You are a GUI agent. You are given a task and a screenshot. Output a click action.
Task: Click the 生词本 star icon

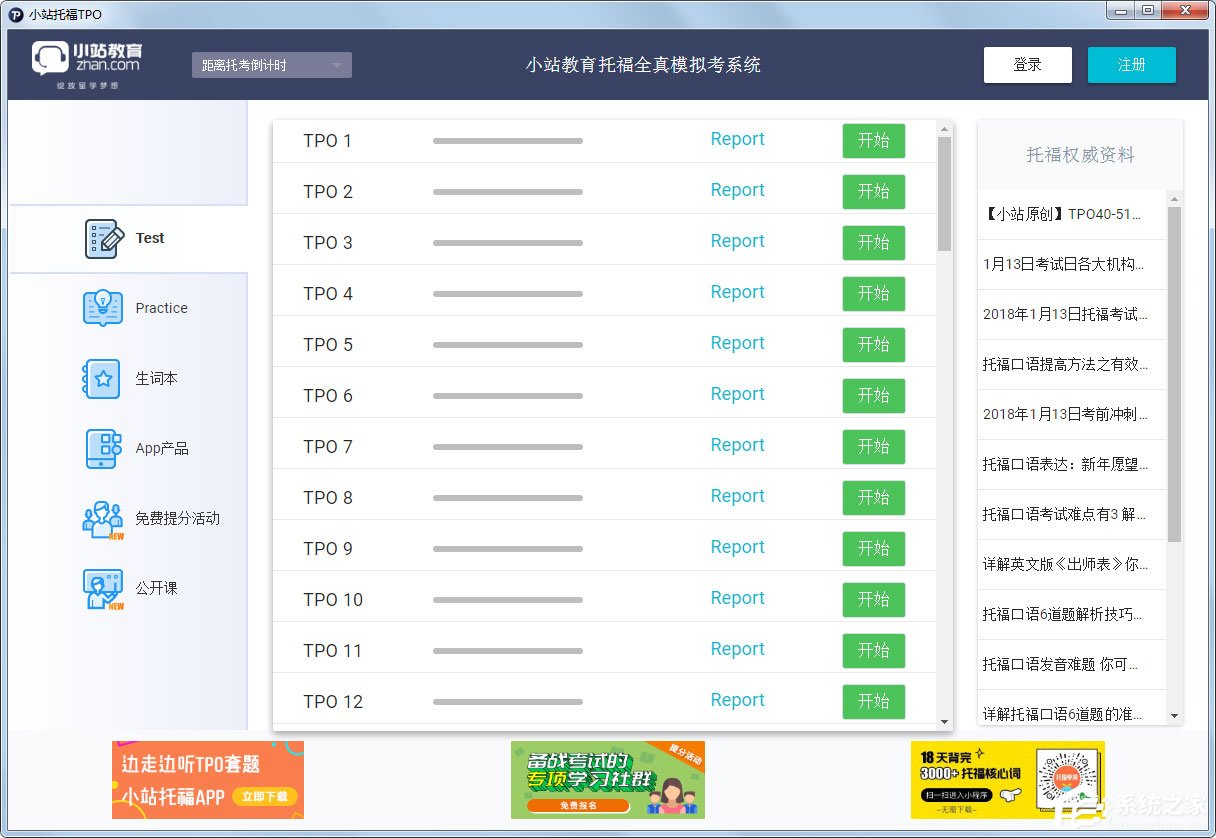[100, 378]
